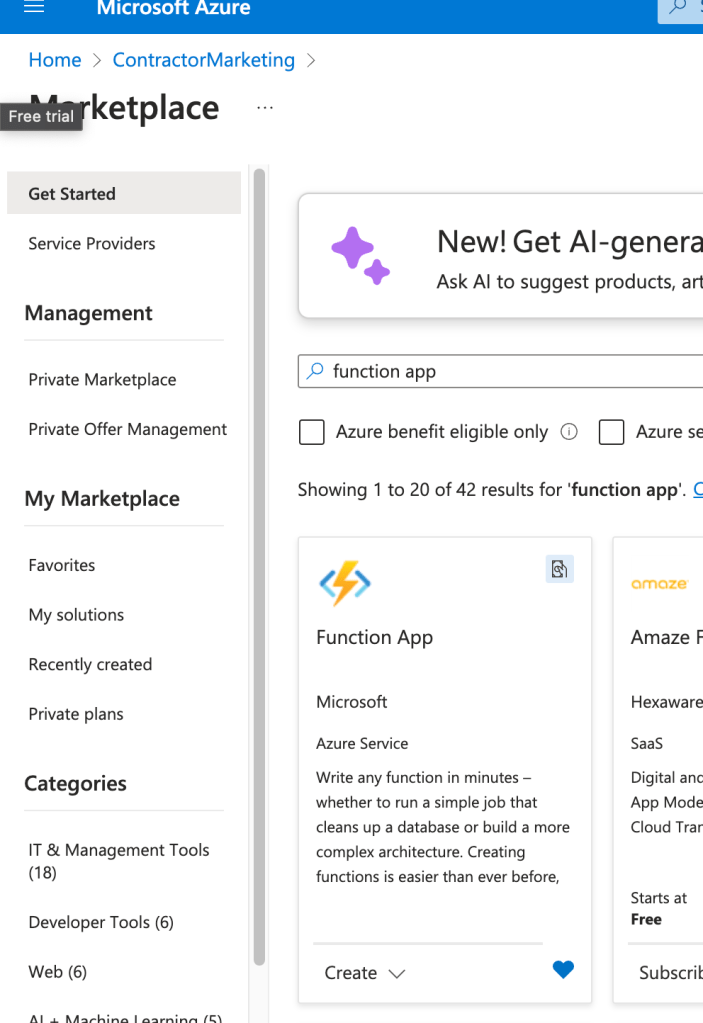Click the Function App card preview icon
The image size is (703, 1023).
[x=560, y=569]
